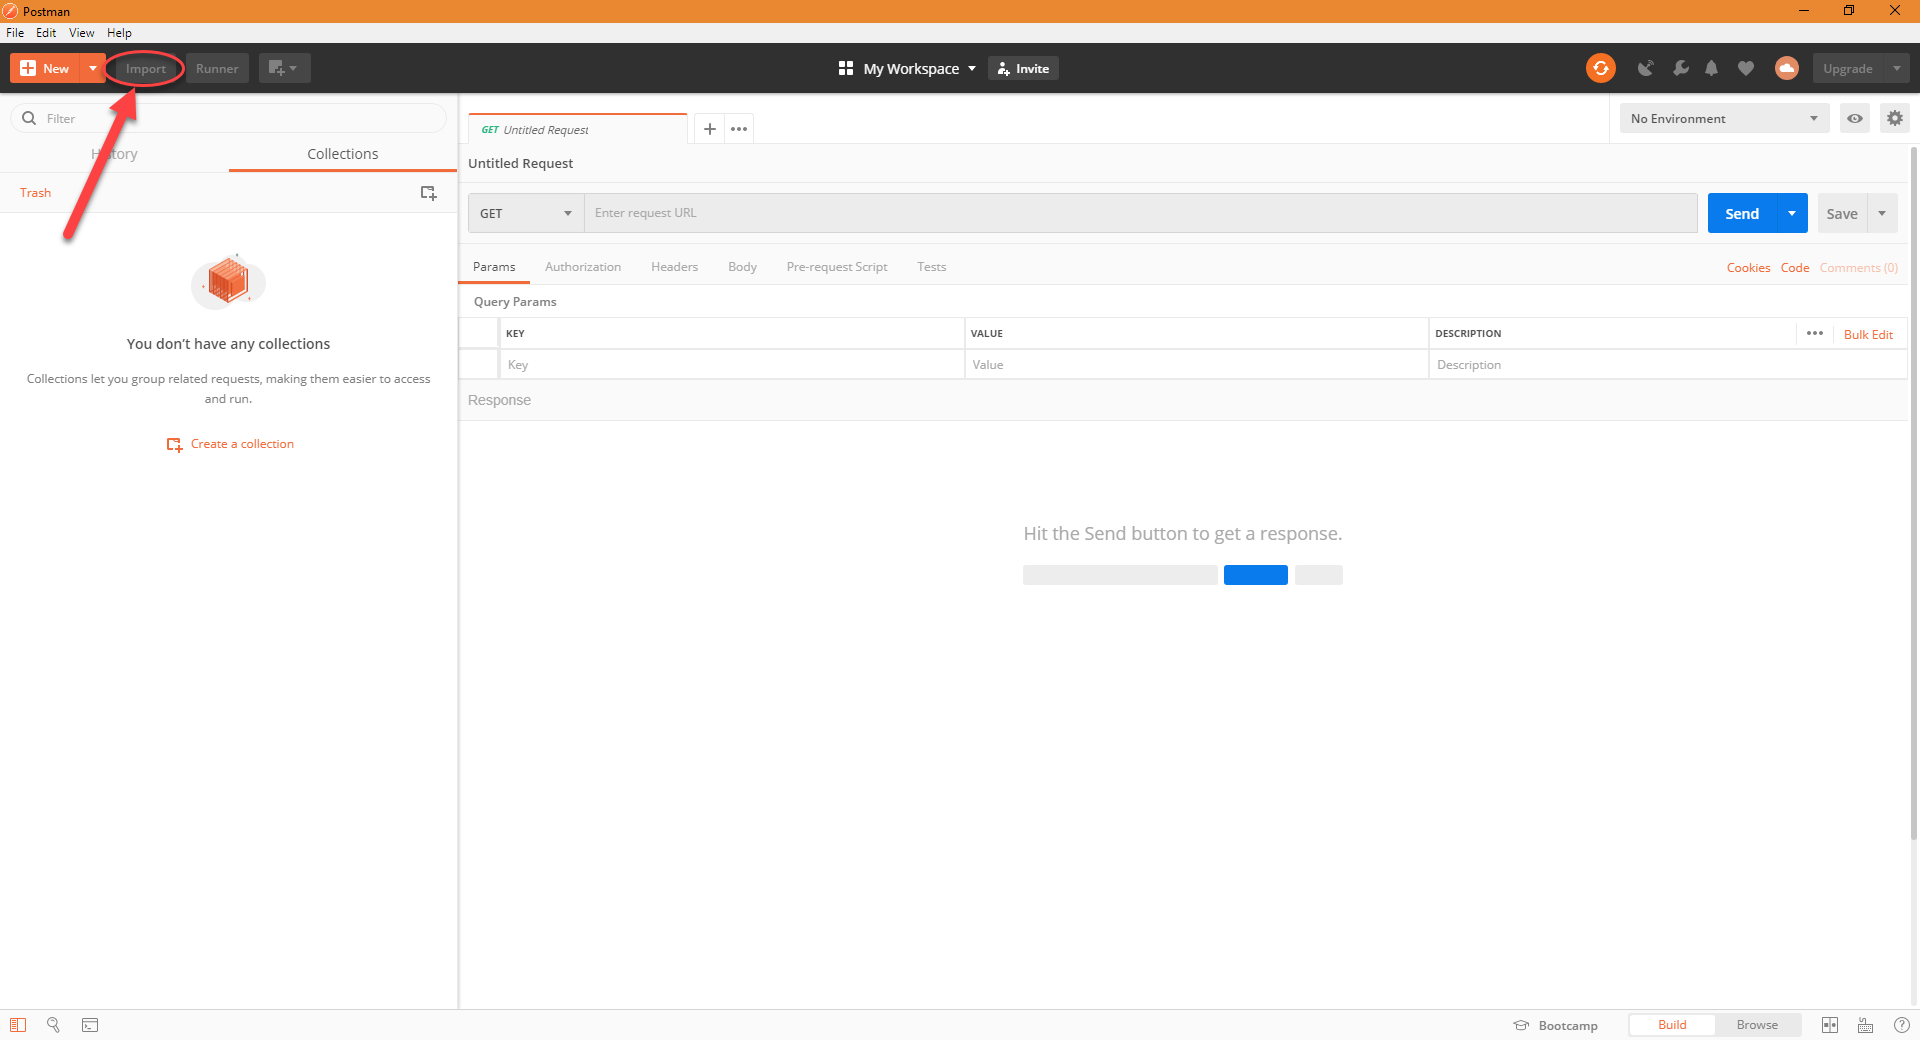Click the Upgrade button
Image resolution: width=1920 pixels, height=1040 pixels.
click(x=1848, y=68)
